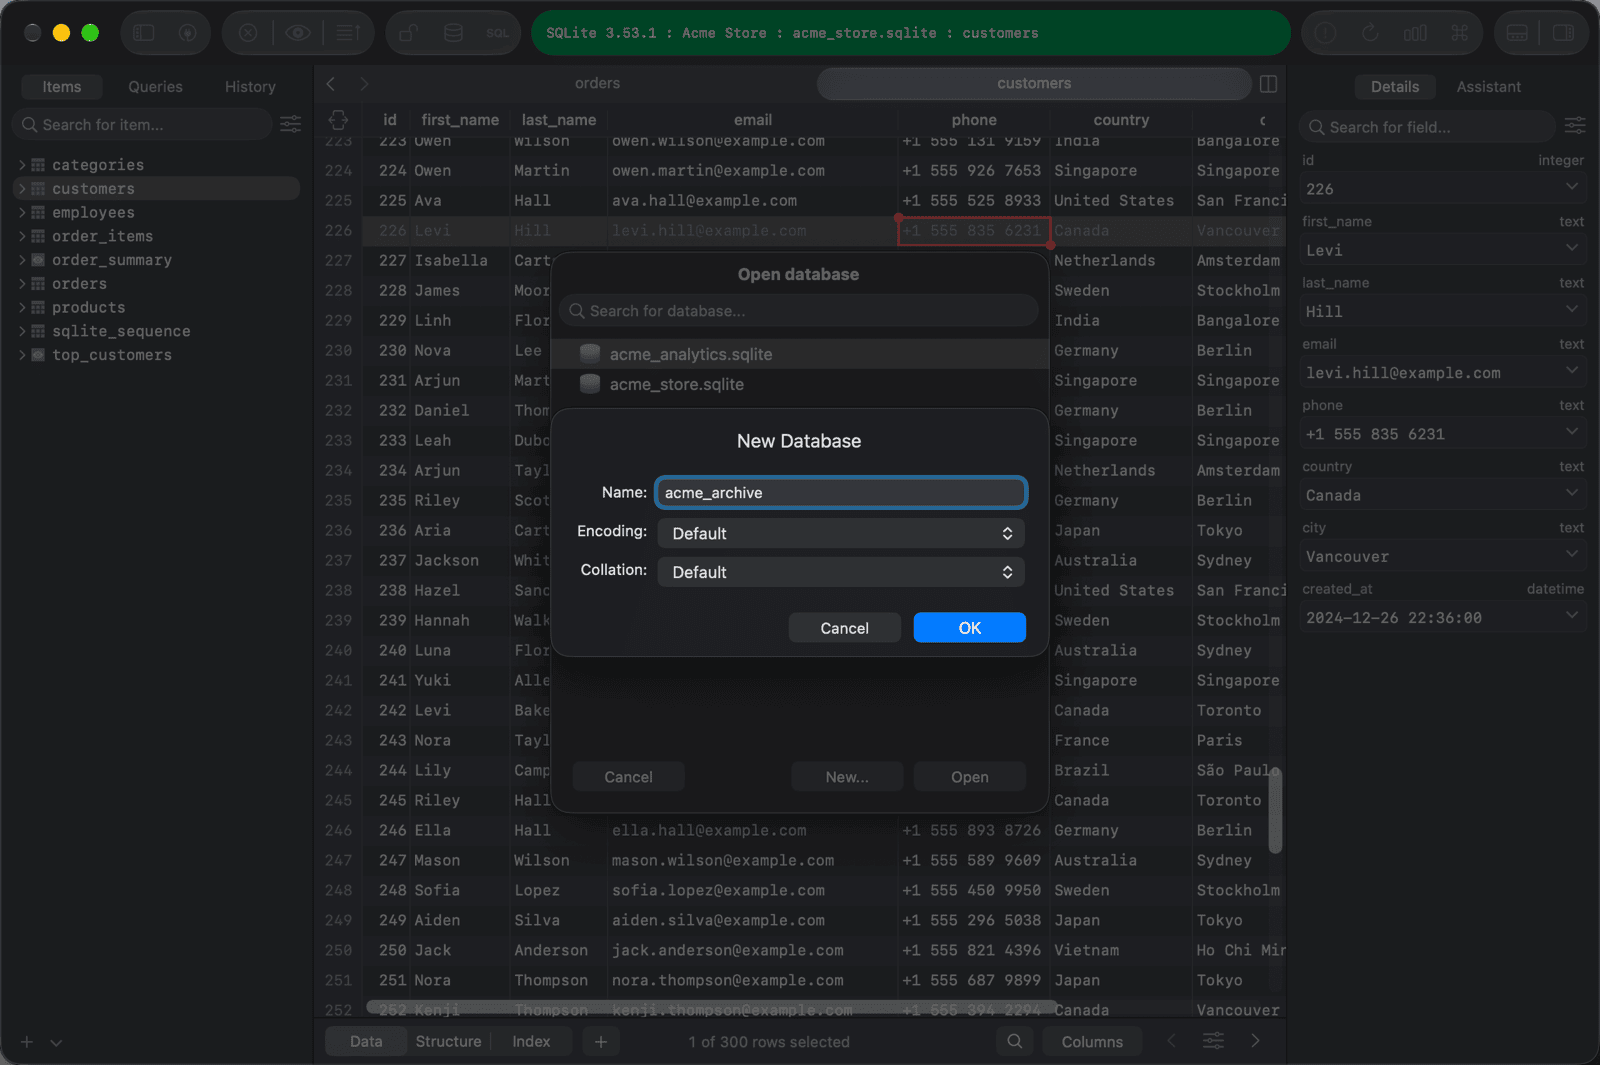Confirm New Database with OK button
Image resolution: width=1600 pixels, height=1065 pixels.
pyautogui.click(x=969, y=628)
